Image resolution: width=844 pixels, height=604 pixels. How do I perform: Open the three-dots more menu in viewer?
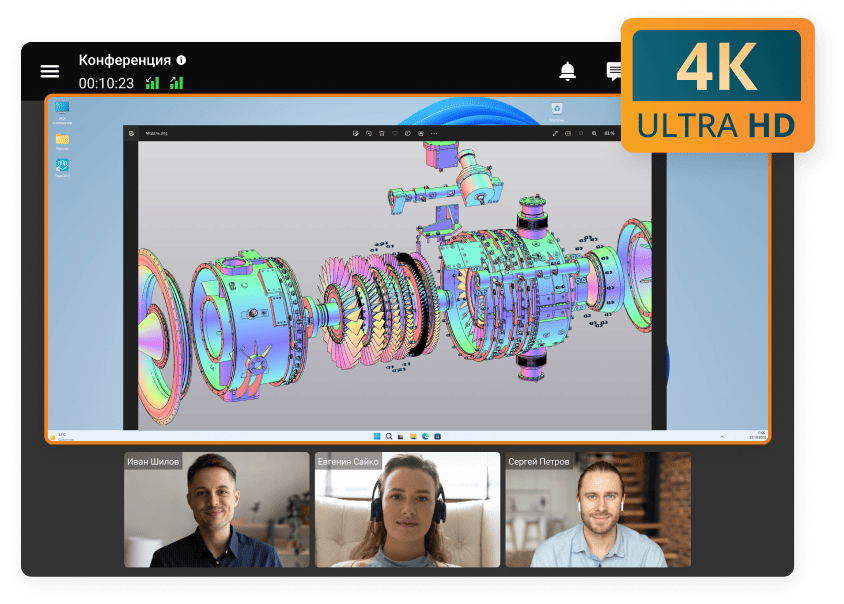(433, 133)
